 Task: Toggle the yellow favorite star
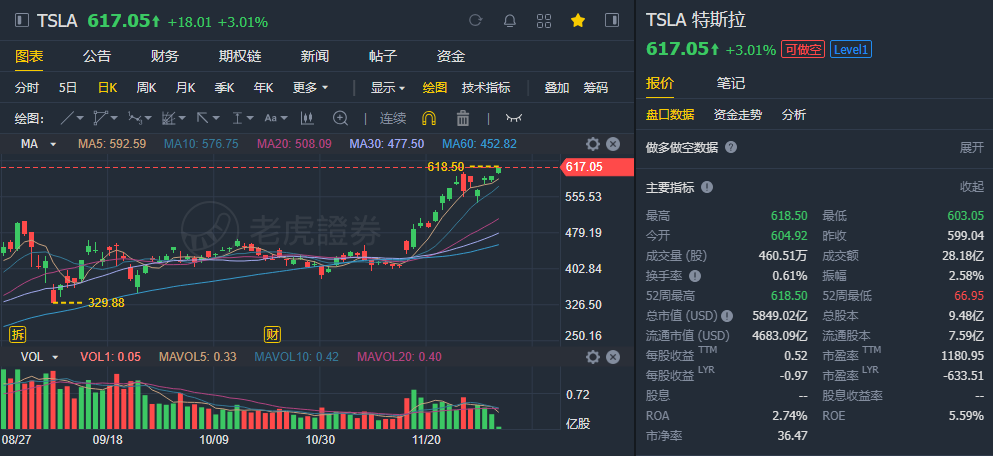tap(578, 21)
